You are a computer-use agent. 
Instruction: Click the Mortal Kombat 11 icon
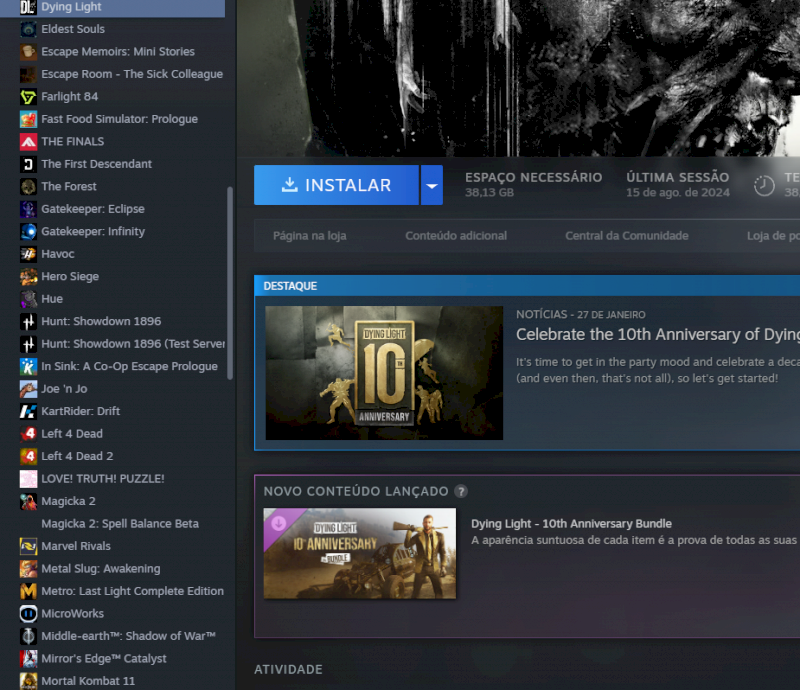click(28, 681)
